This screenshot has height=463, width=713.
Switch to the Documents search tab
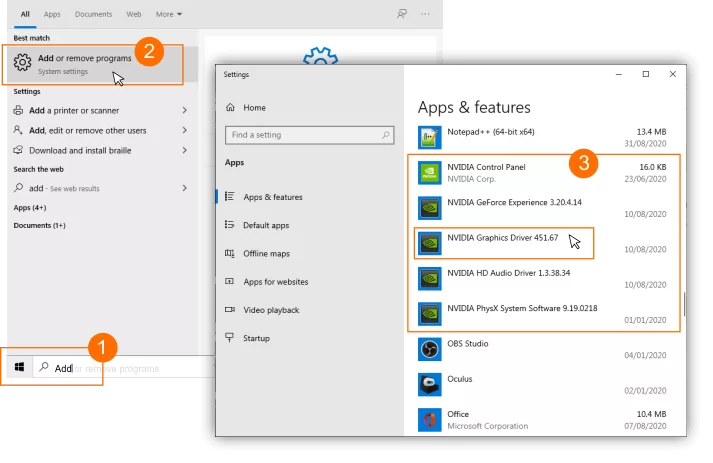pyautogui.click(x=93, y=15)
